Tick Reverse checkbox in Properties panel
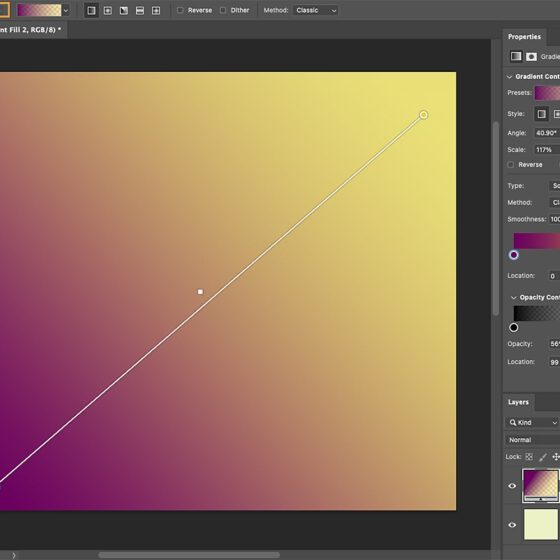The height and width of the screenshot is (560, 560). click(x=511, y=165)
